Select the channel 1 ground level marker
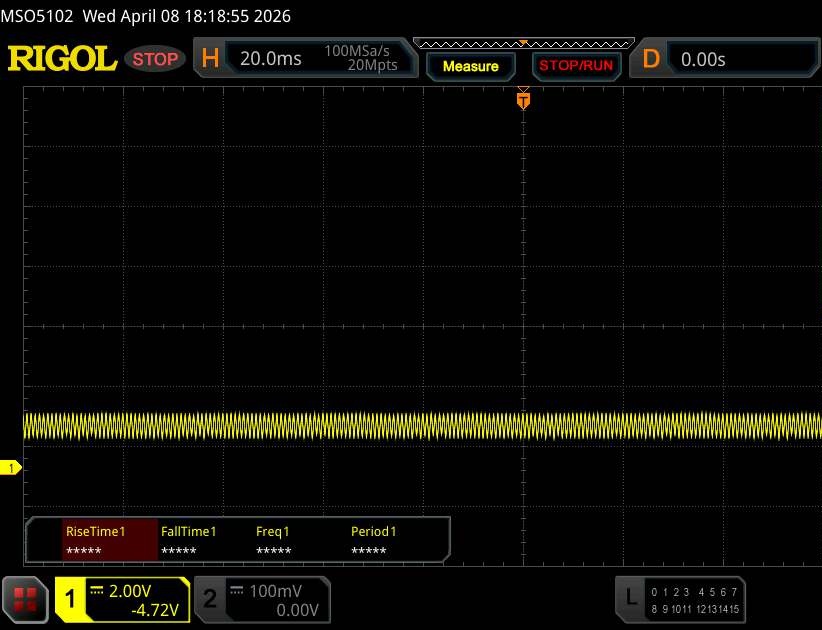 [x=12, y=468]
